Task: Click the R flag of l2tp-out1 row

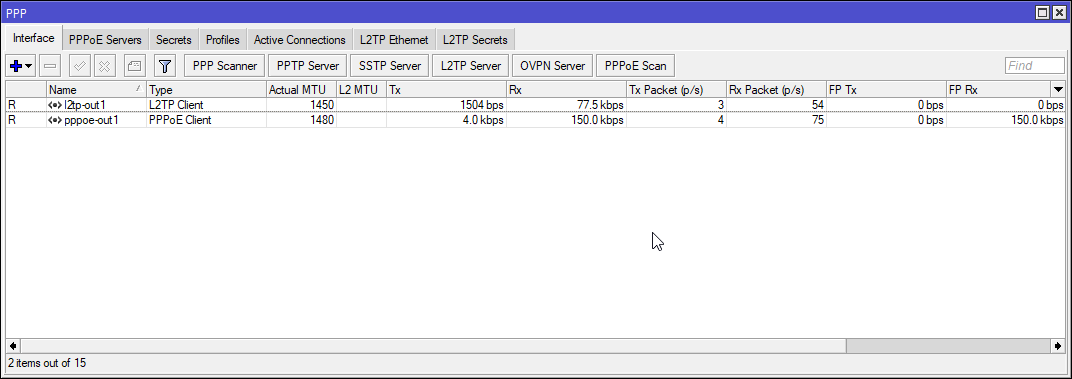Action: pyautogui.click(x=12, y=105)
